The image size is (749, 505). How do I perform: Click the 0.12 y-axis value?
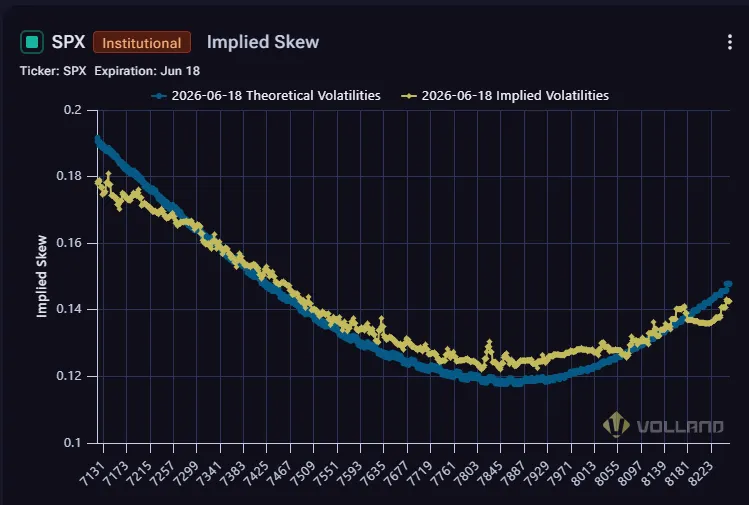click(x=69, y=376)
